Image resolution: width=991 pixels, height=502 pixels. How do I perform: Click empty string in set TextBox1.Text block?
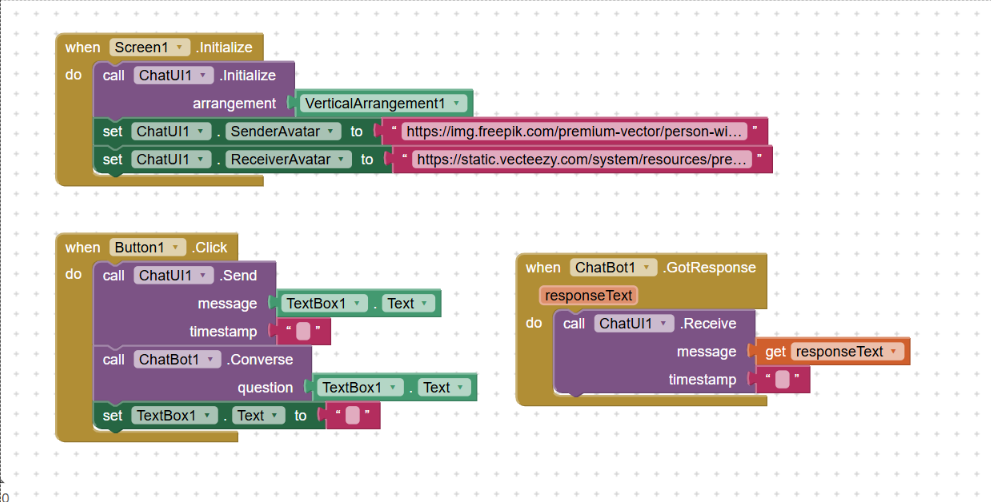(x=352, y=415)
